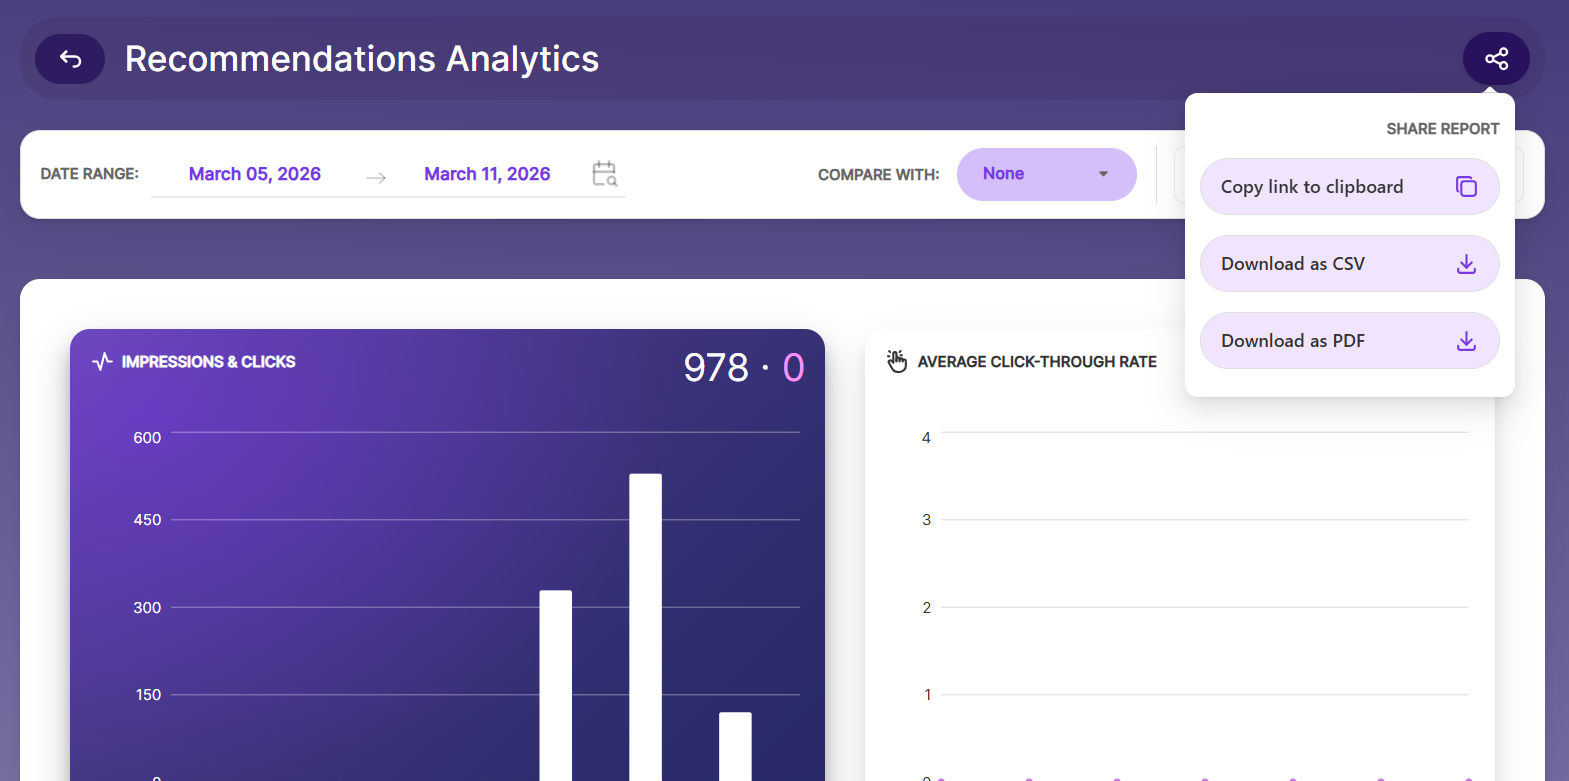
Task: Click the shortest bar in impressions chart
Action: [x=735, y=746]
